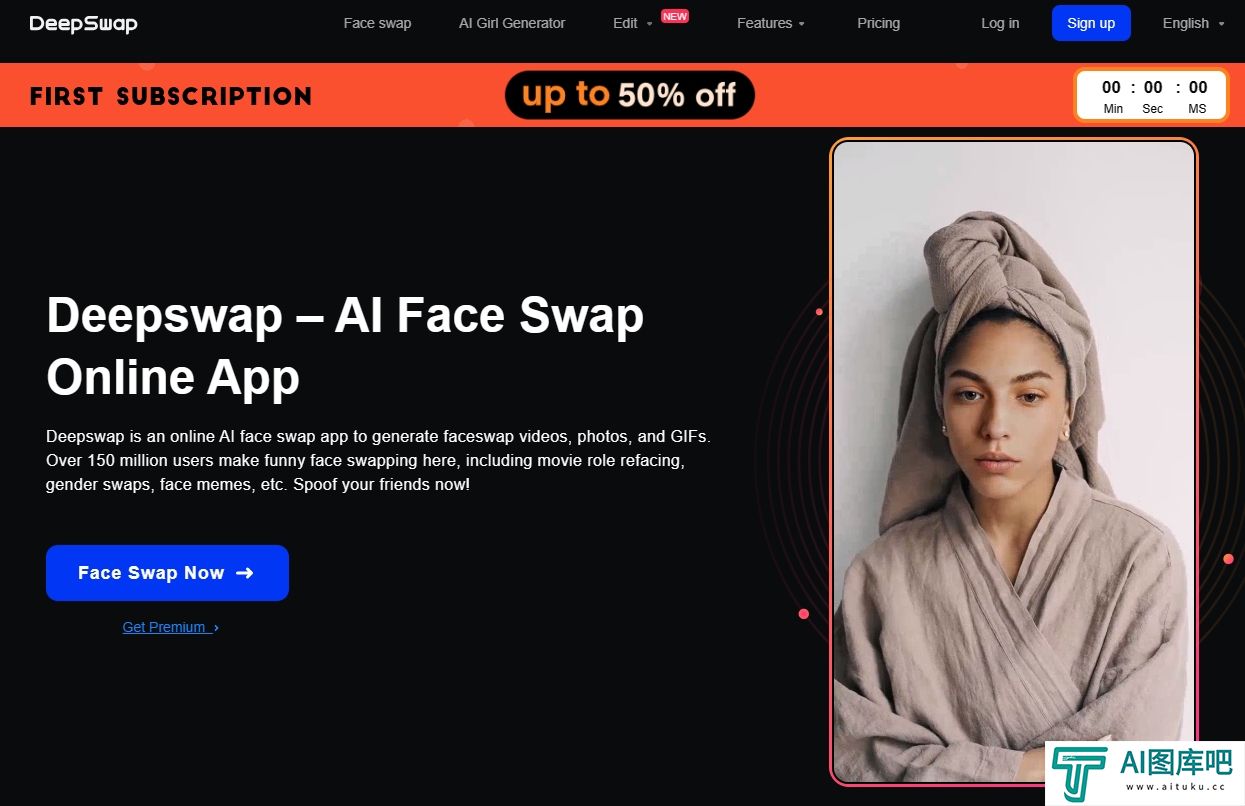Click the Log in link
The width and height of the screenshot is (1245, 806).
point(1000,23)
